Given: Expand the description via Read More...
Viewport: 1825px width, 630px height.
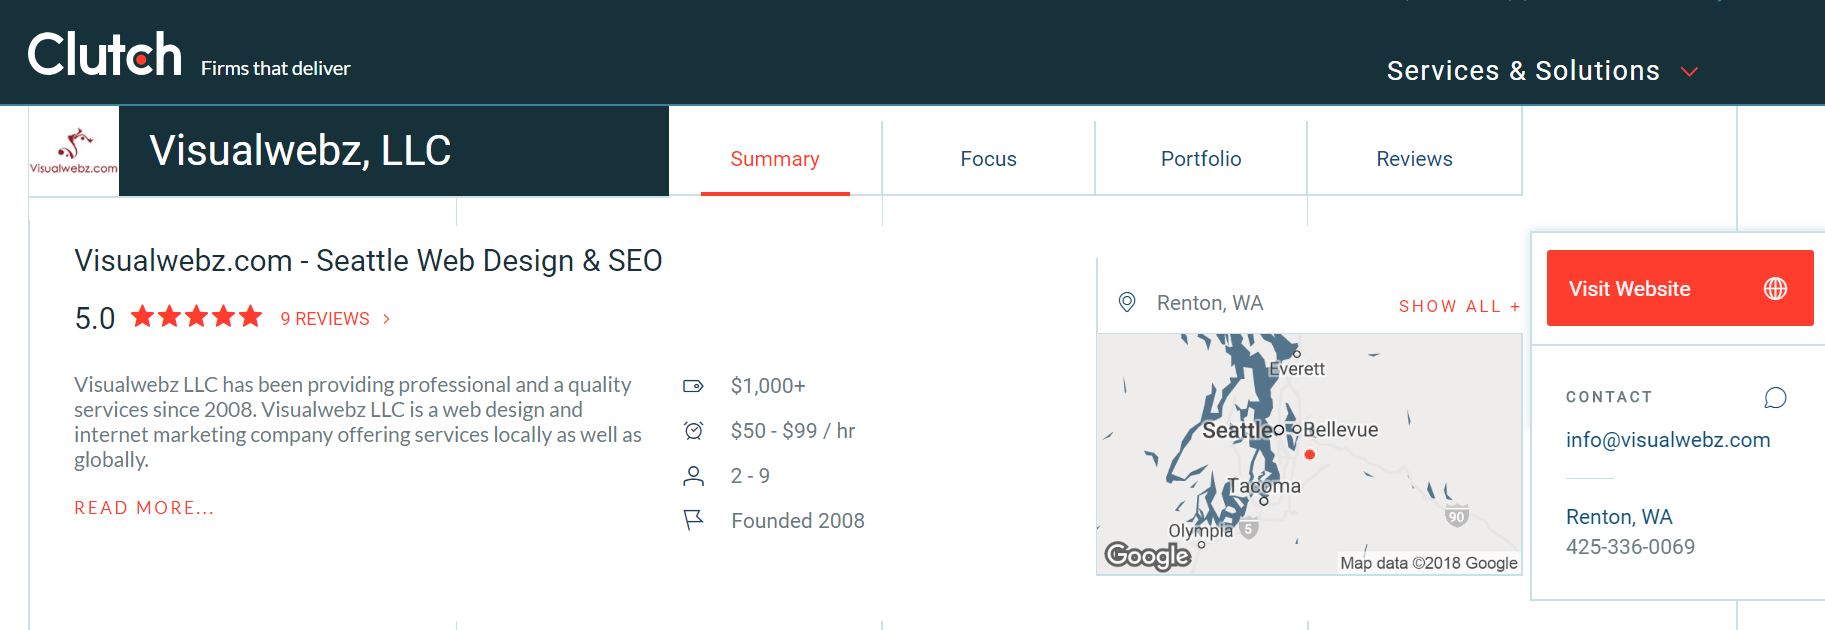Looking at the screenshot, I should coord(144,508).
